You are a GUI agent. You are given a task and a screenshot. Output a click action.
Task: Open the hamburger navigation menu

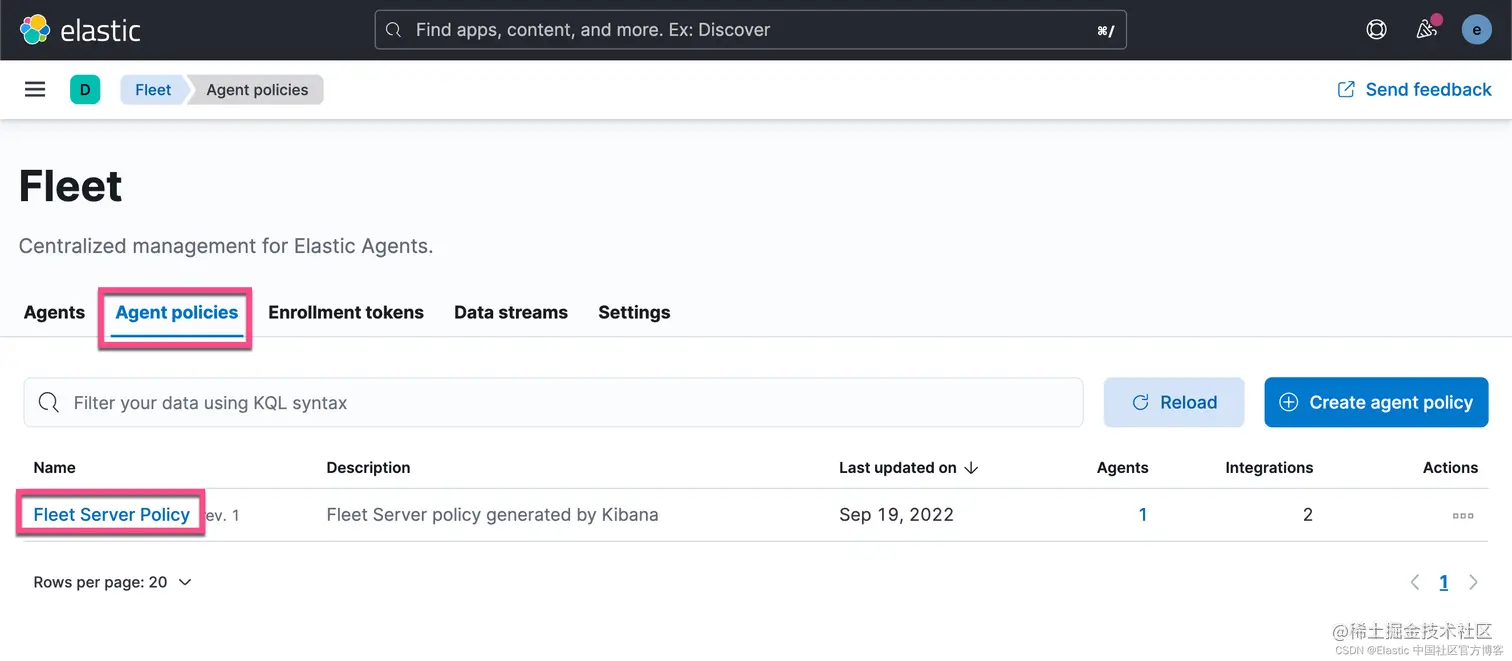click(35, 90)
